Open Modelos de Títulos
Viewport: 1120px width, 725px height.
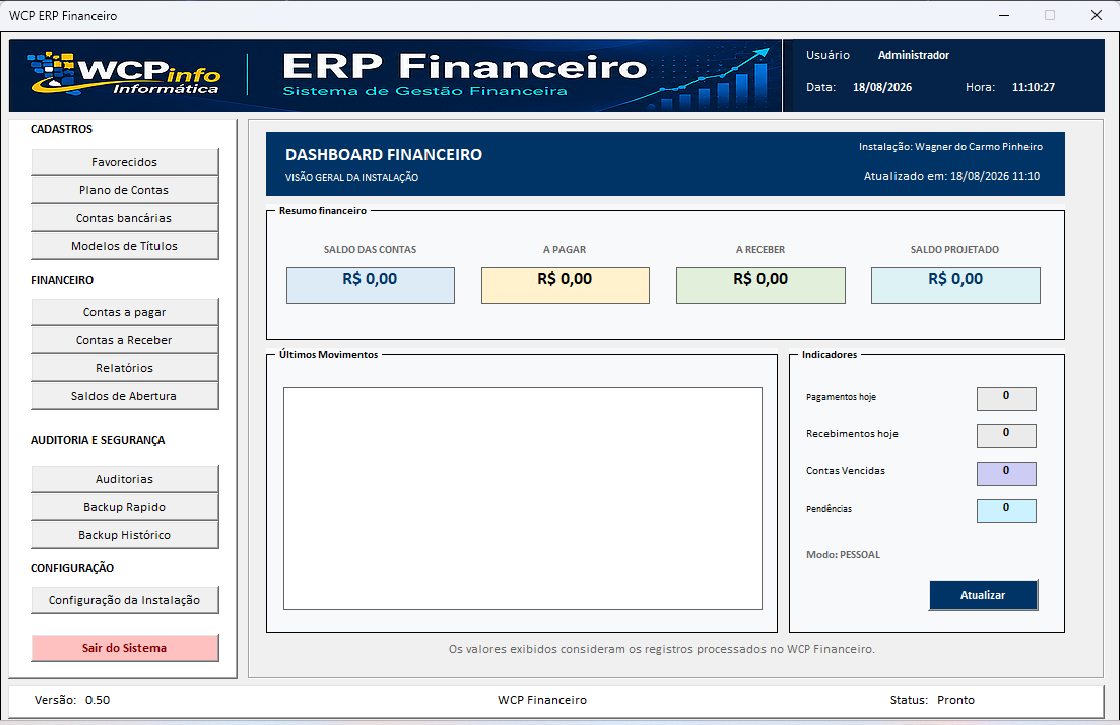click(124, 245)
